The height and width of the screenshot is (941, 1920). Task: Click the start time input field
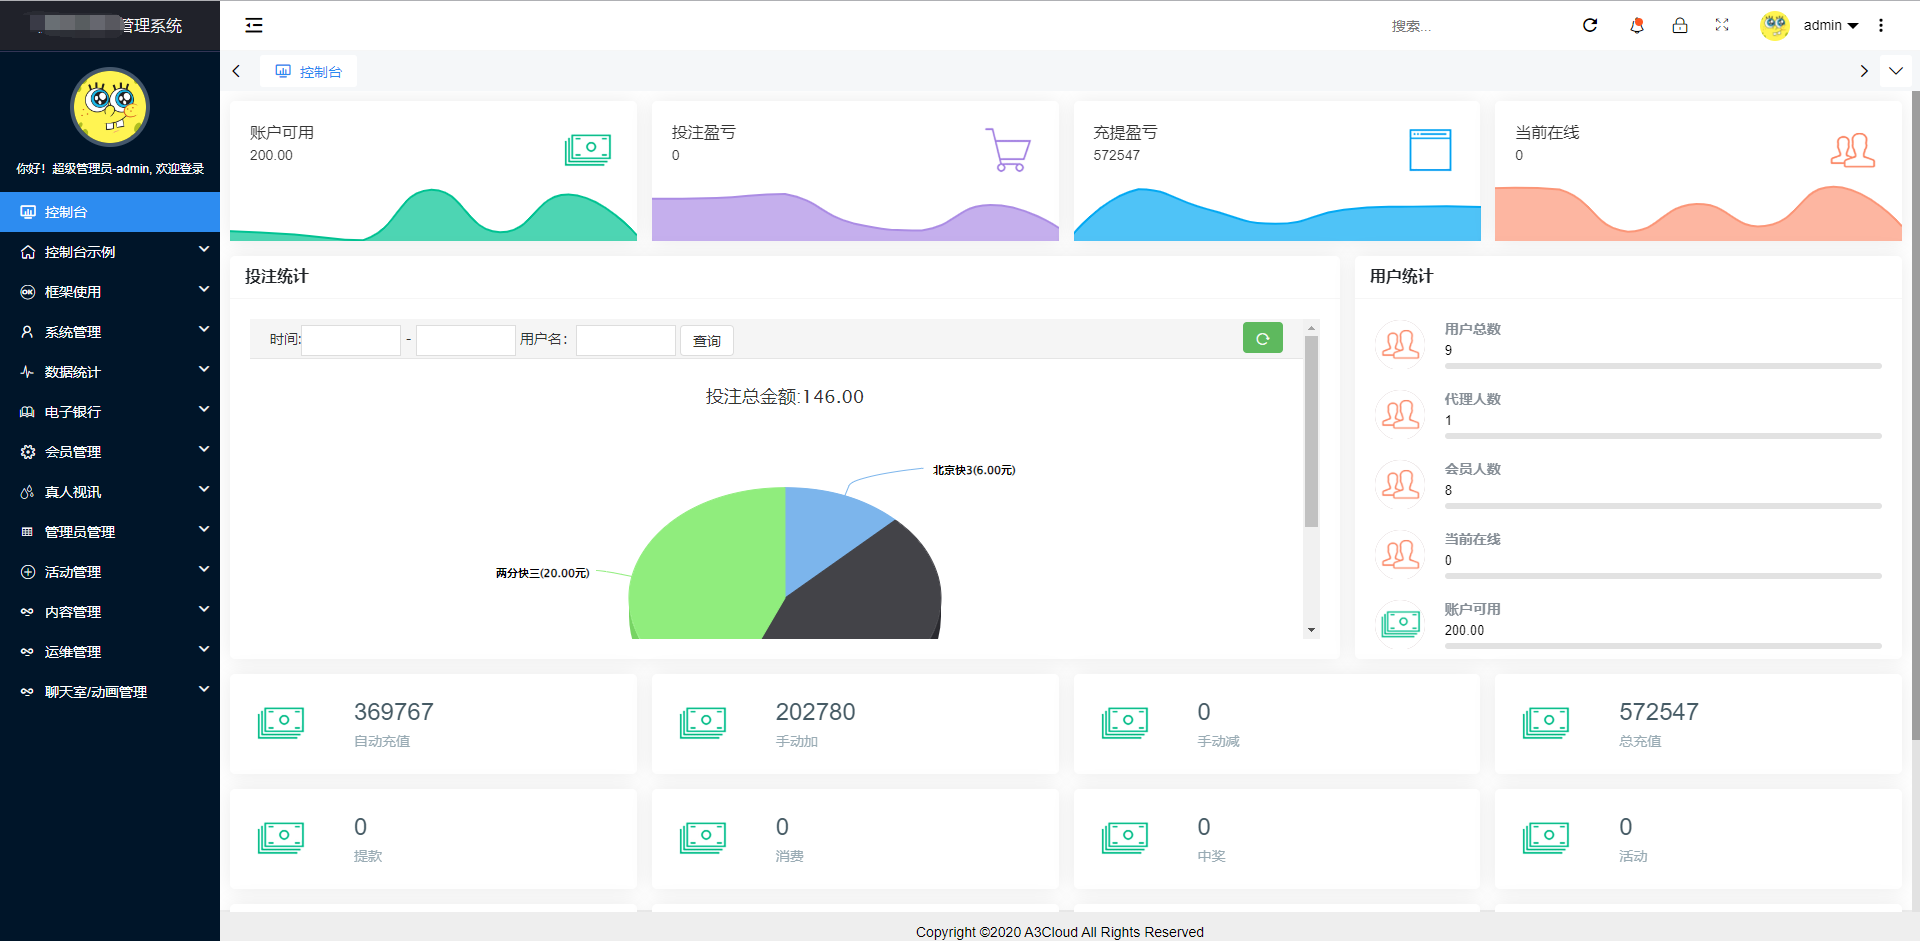(x=351, y=340)
